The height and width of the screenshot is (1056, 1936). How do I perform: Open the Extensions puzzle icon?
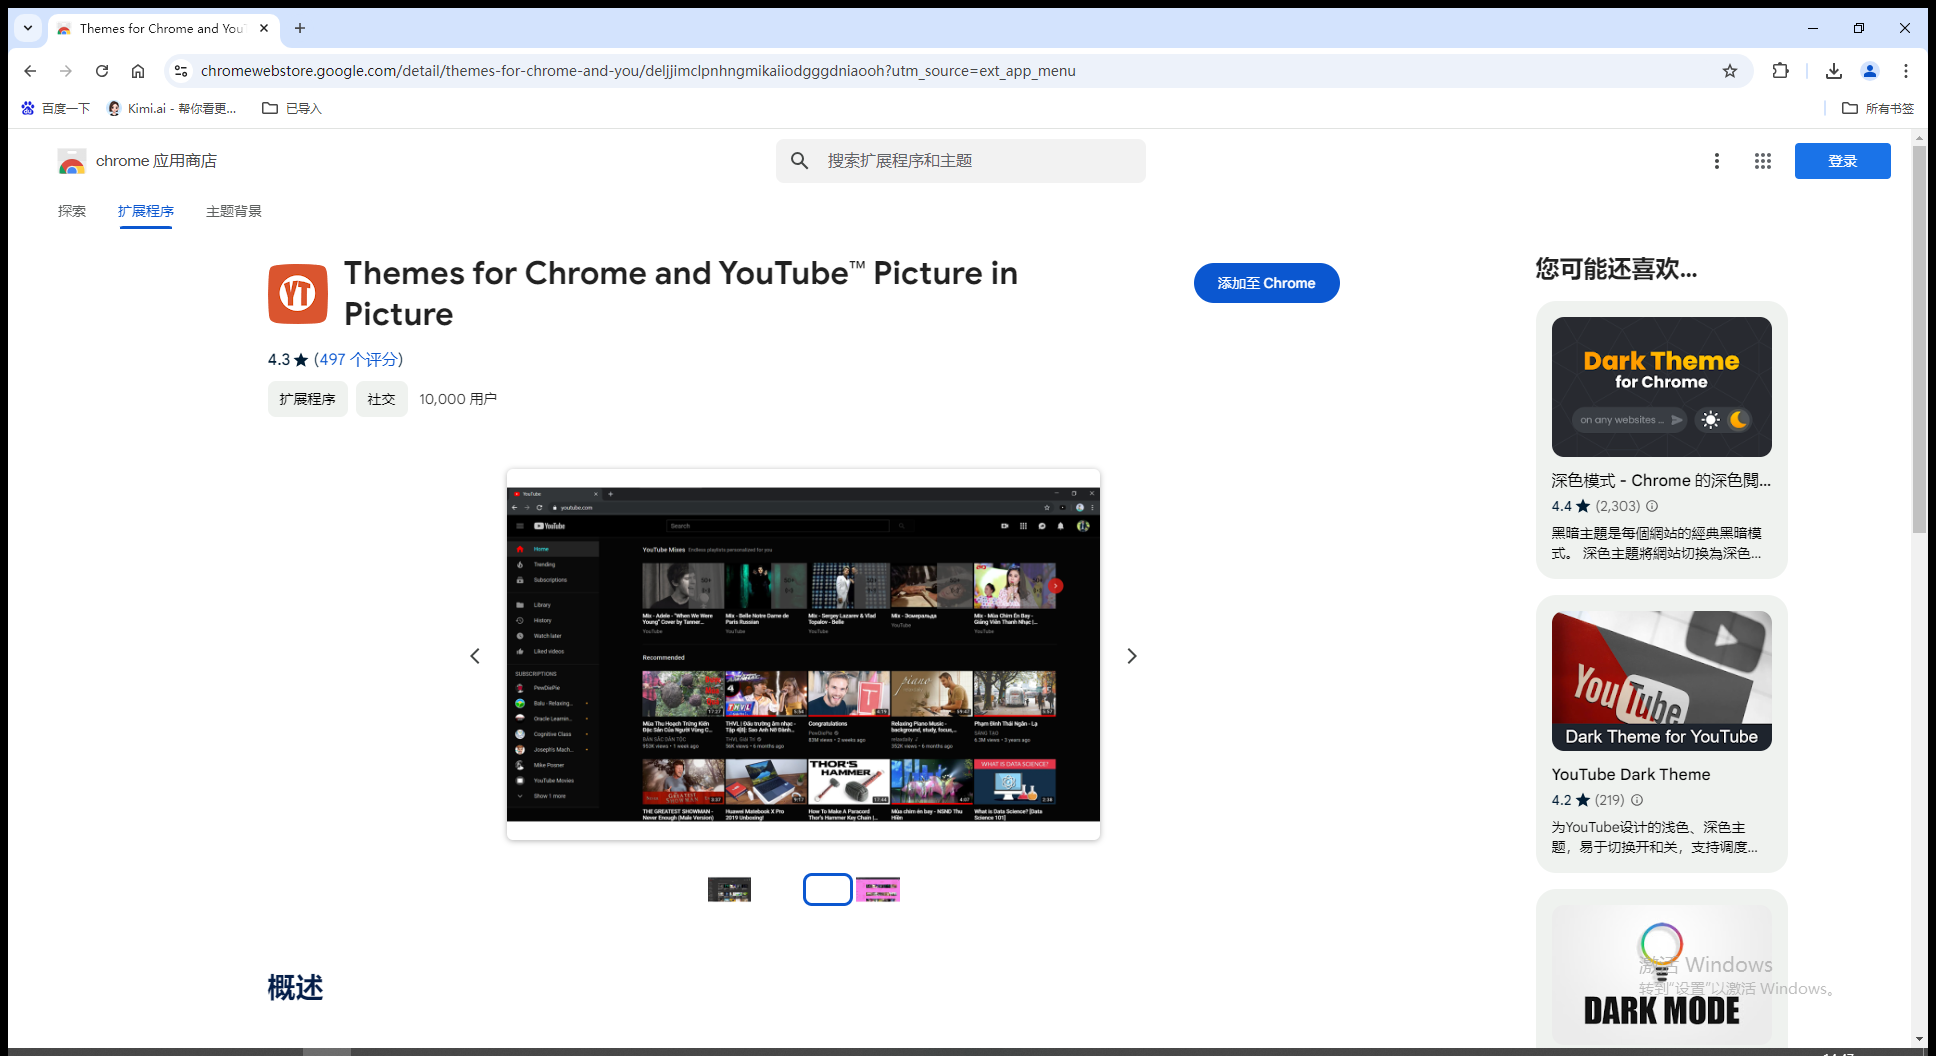tap(1780, 71)
